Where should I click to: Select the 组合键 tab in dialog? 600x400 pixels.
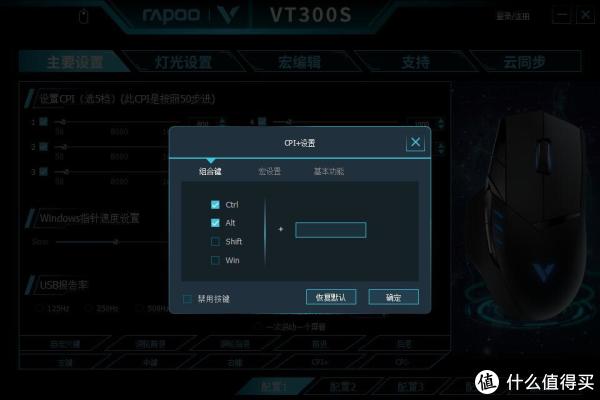(210, 171)
